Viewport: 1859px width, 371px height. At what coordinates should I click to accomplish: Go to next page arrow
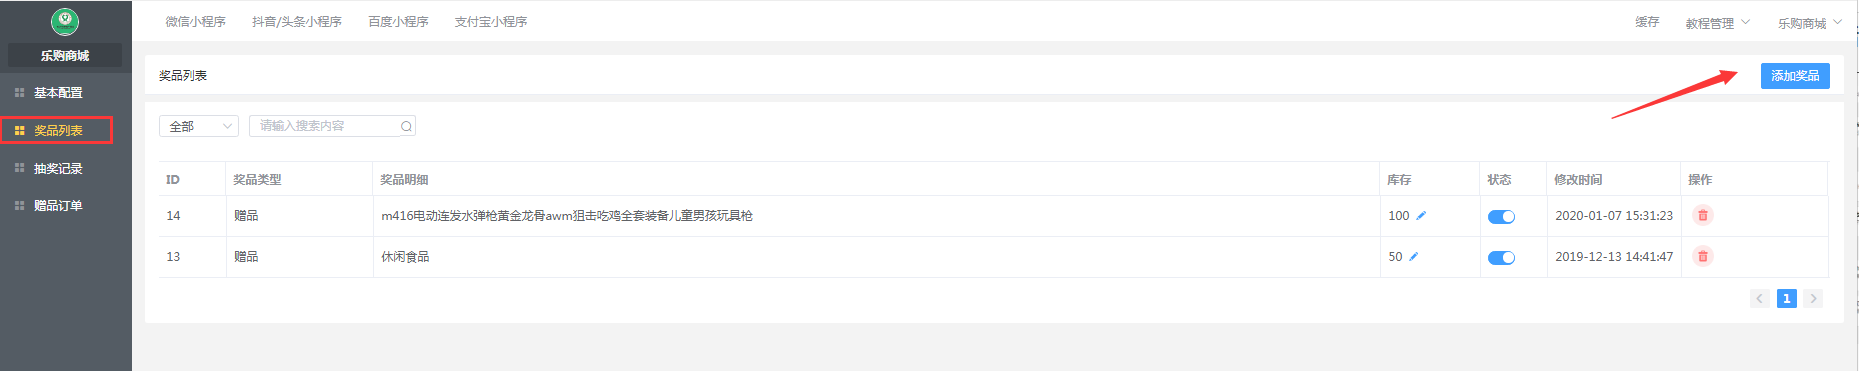pos(1813,298)
